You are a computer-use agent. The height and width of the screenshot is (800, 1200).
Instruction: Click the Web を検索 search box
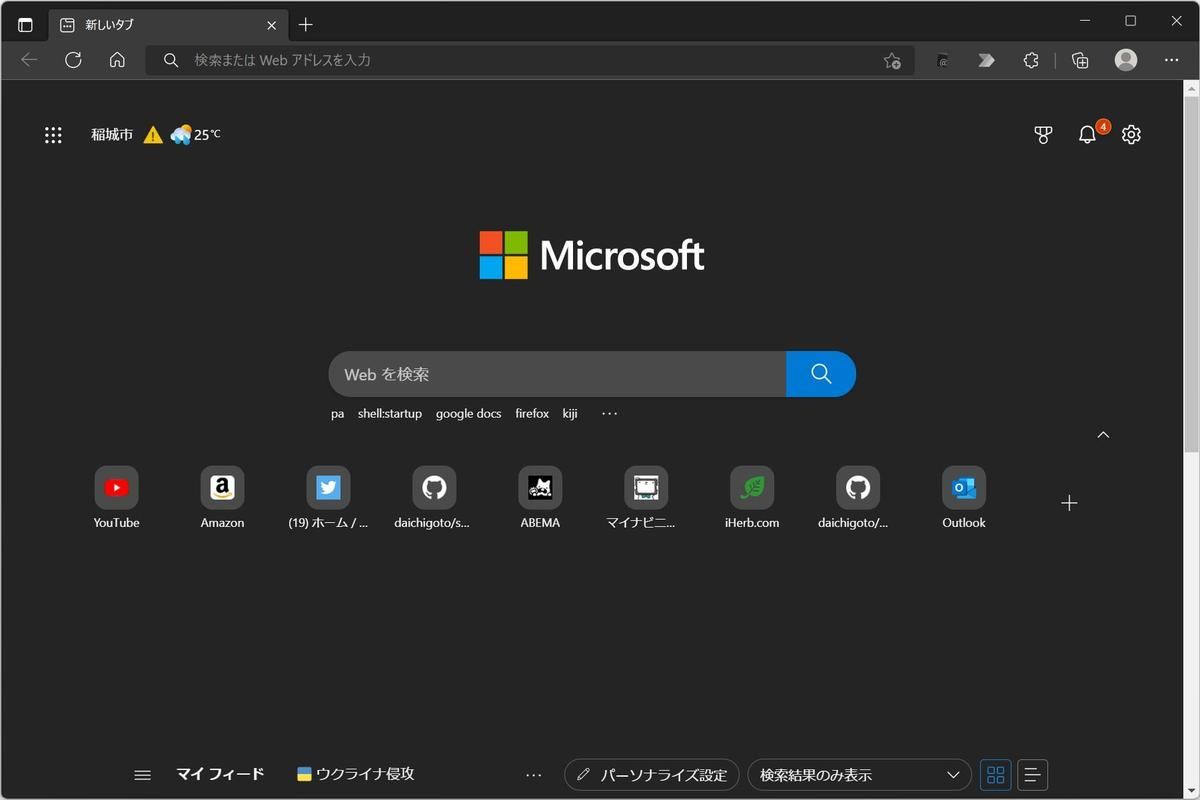(x=557, y=374)
